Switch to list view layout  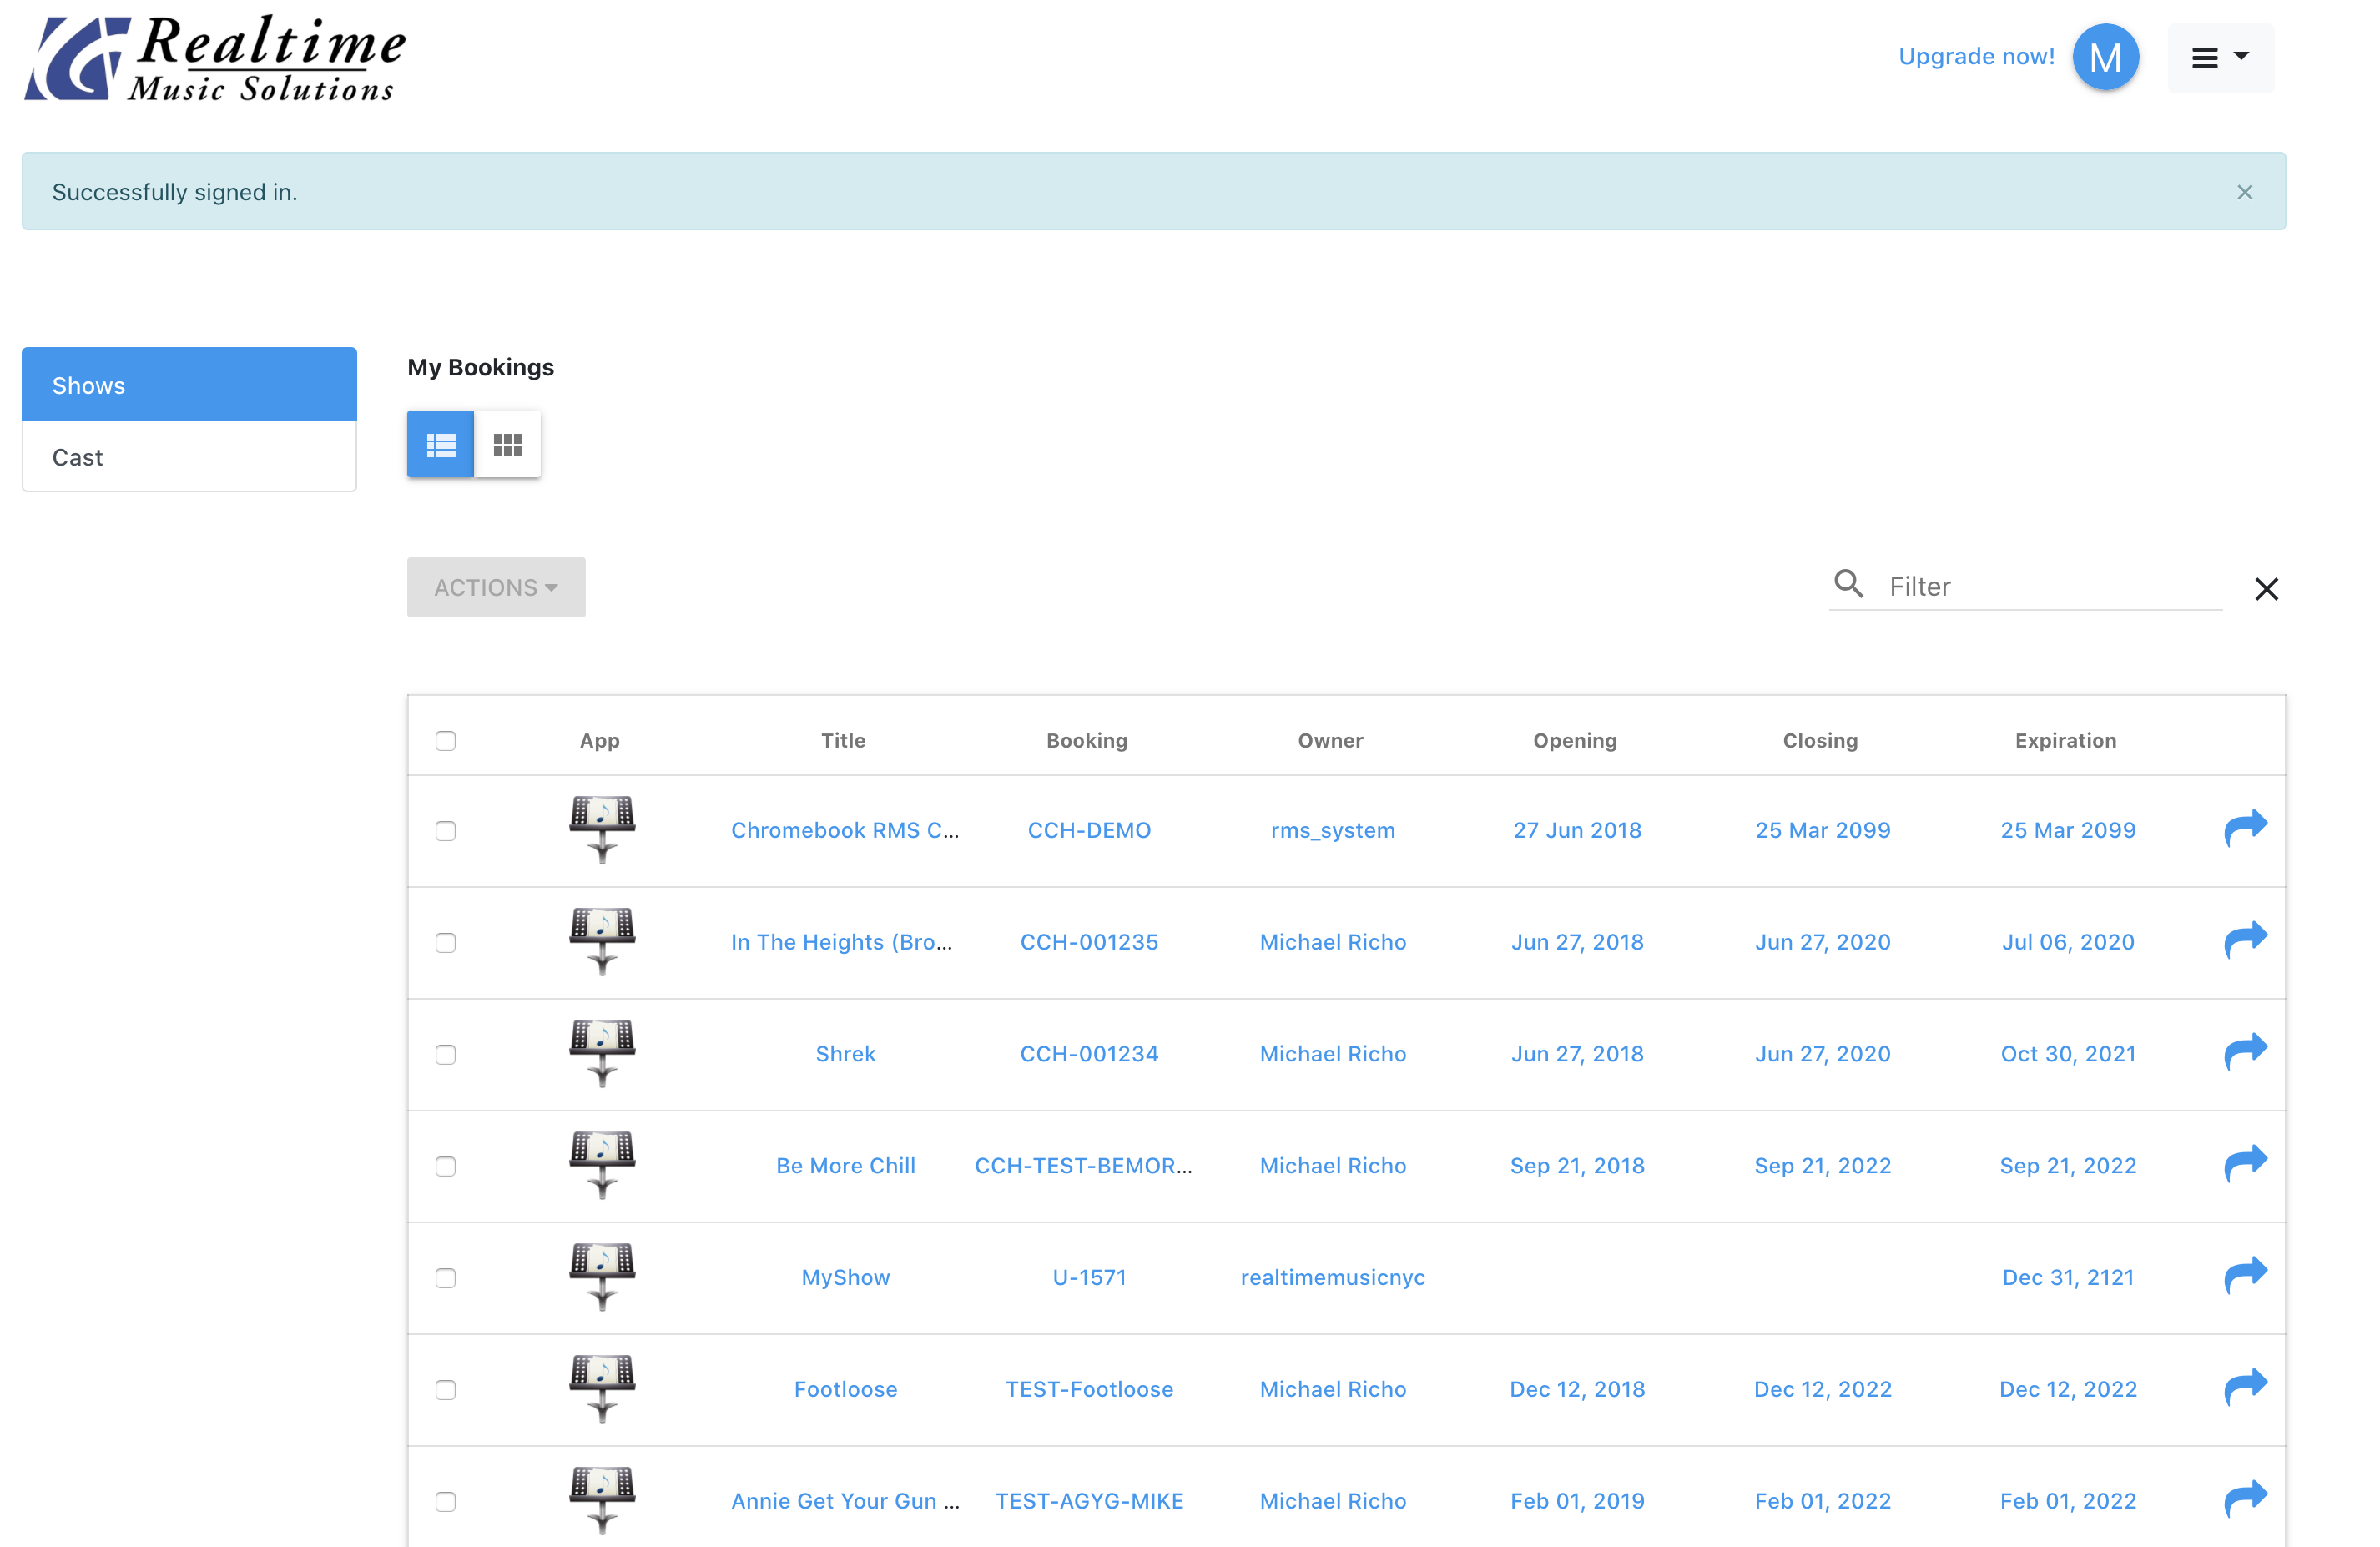[440, 444]
